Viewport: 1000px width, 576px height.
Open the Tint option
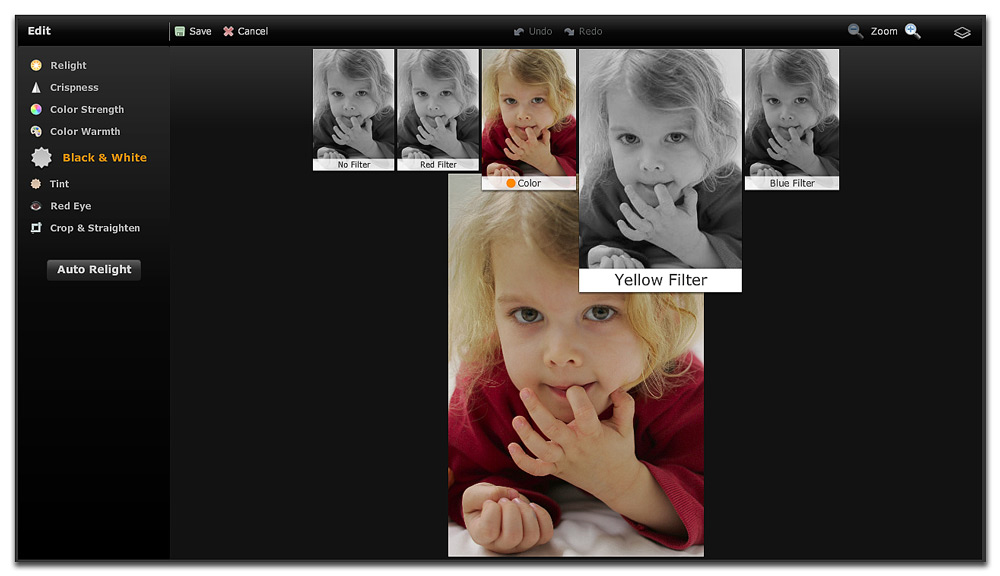point(59,184)
